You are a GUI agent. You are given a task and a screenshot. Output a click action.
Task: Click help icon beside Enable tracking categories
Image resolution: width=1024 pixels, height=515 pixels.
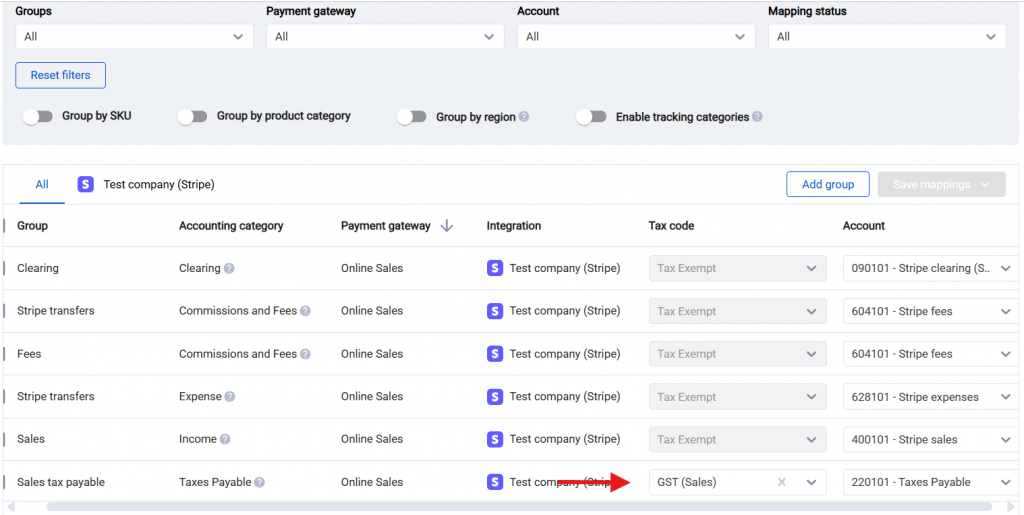[x=757, y=117]
